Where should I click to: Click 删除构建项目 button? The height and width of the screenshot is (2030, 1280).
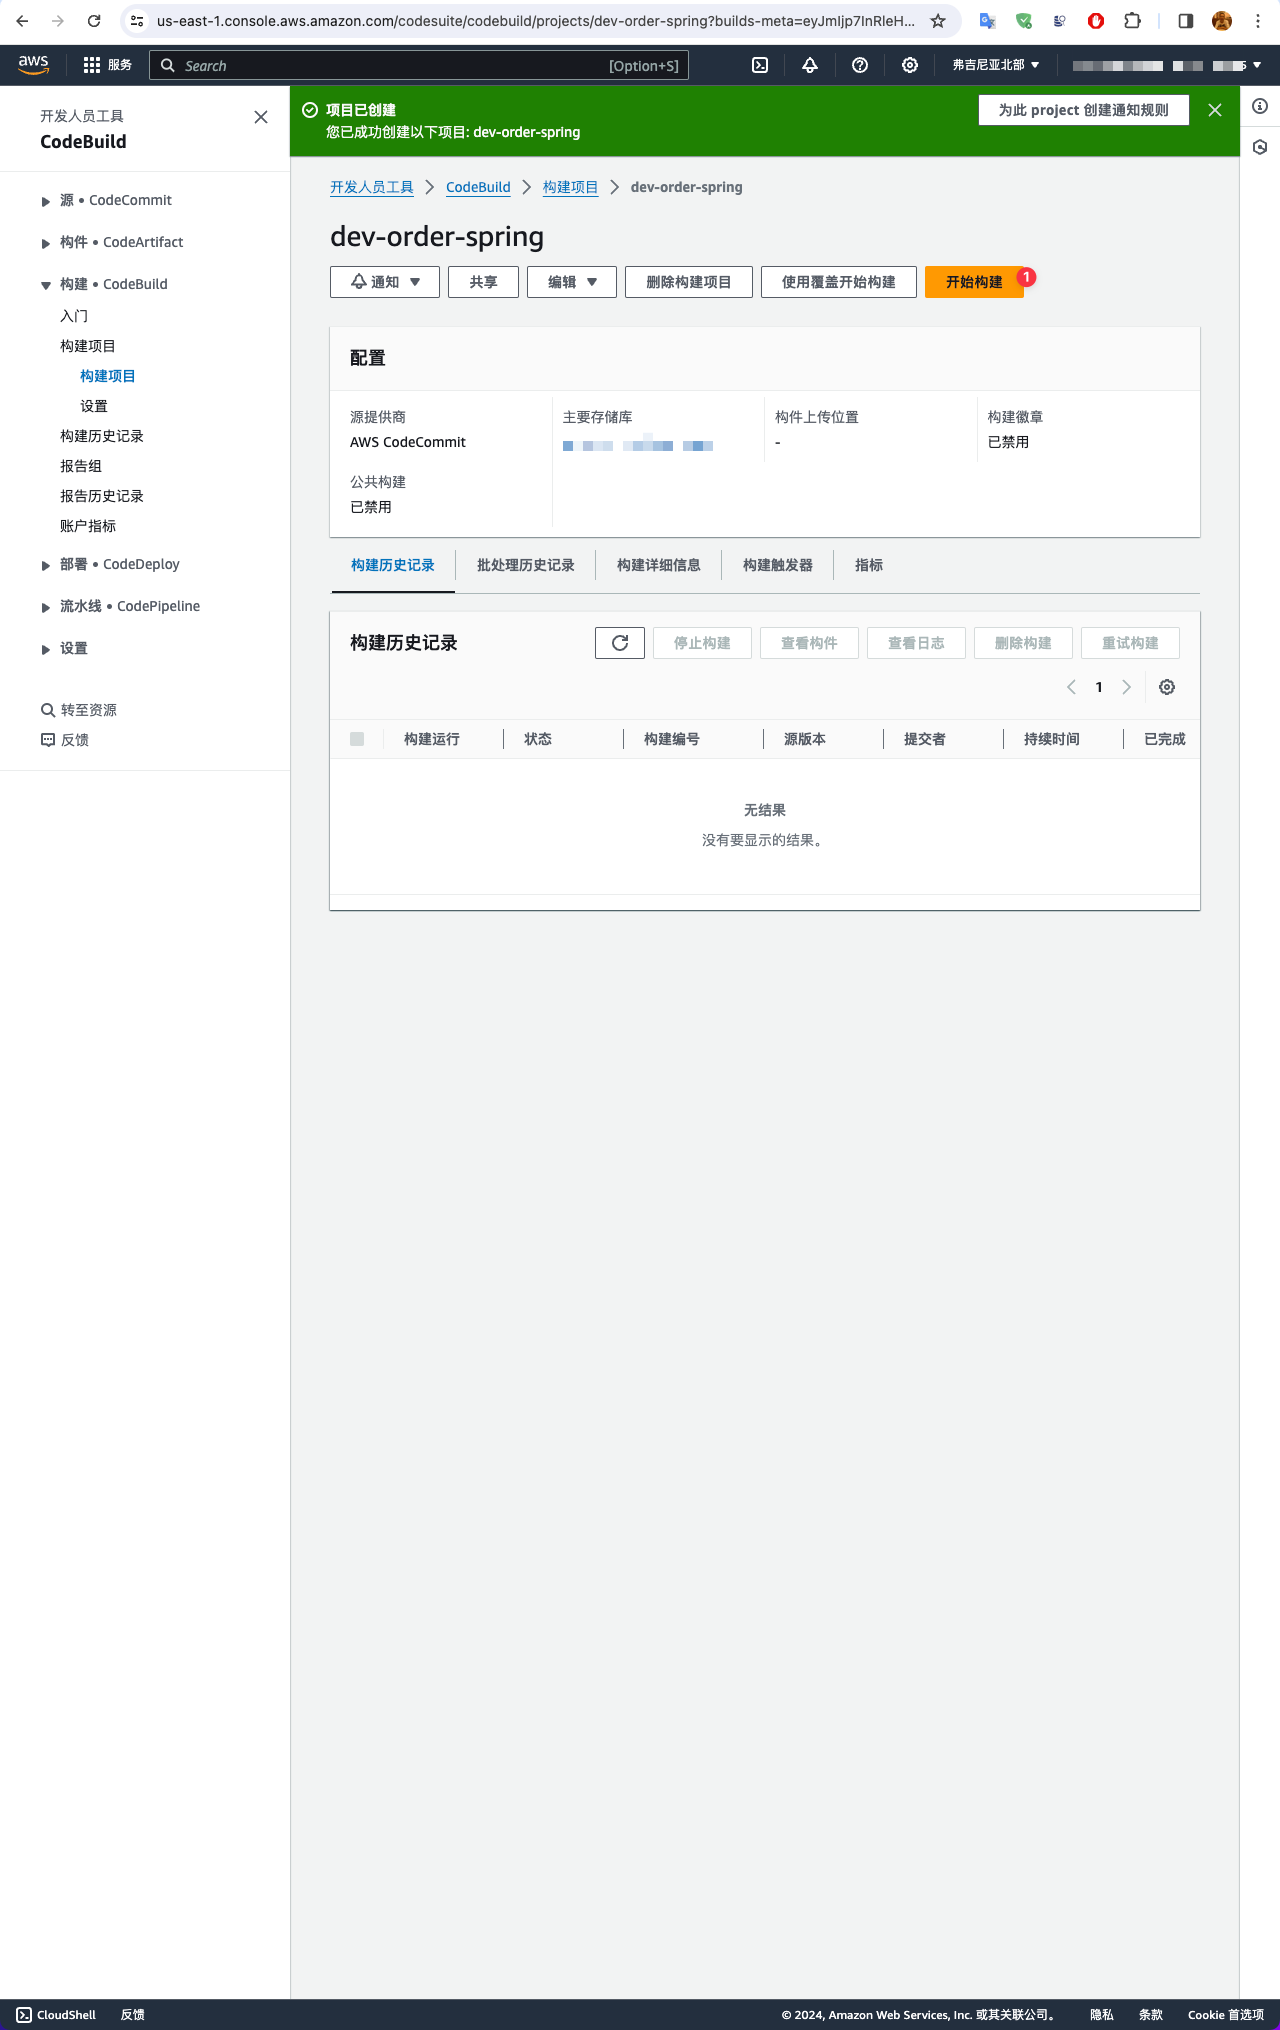coord(689,282)
